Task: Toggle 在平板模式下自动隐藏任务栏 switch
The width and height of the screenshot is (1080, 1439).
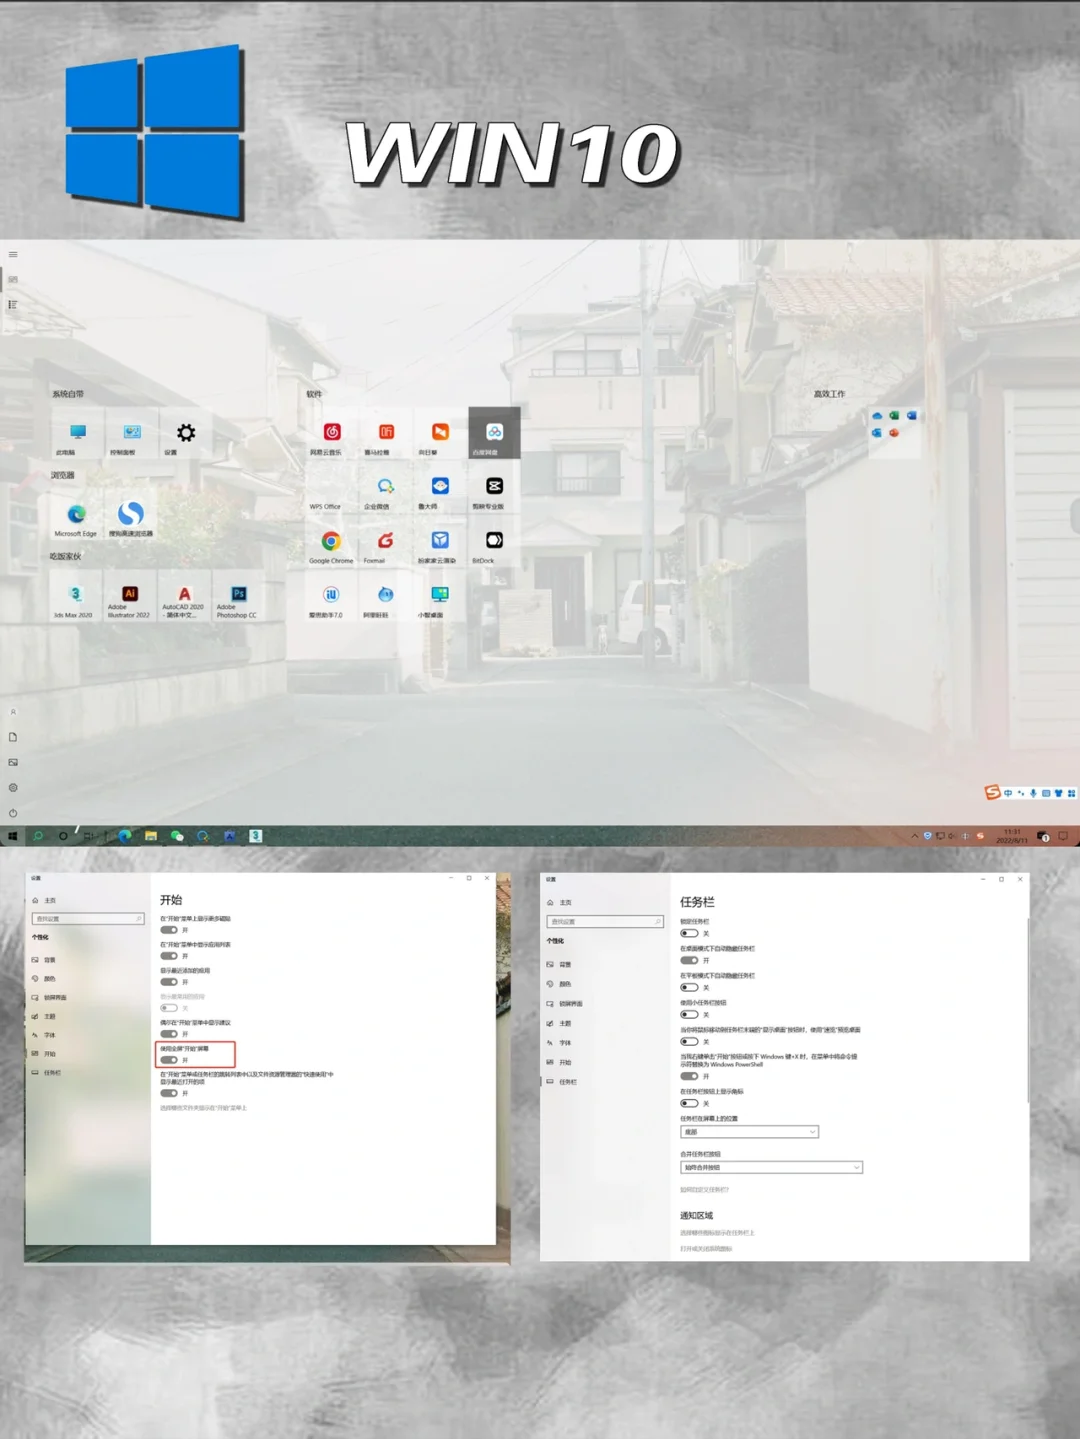Action: click(x=689, y=987)
